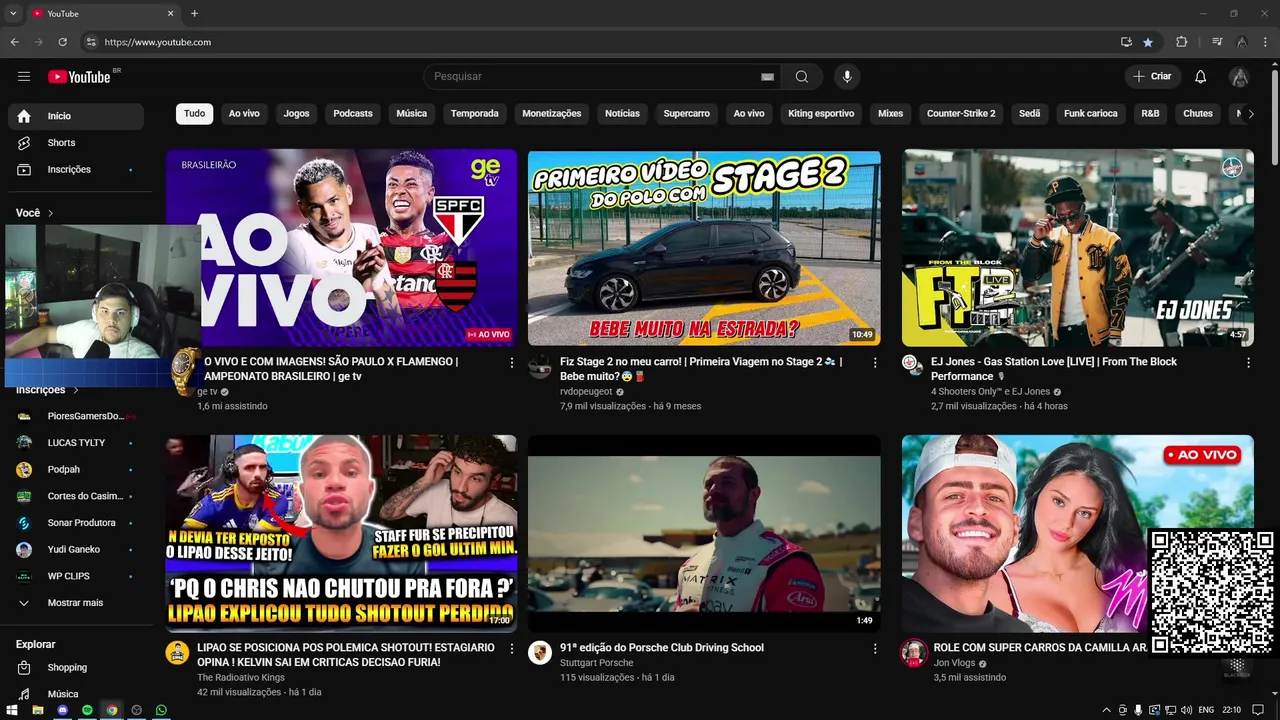
Task: Select the Música filter chip
Action: [x=412, y=114]
